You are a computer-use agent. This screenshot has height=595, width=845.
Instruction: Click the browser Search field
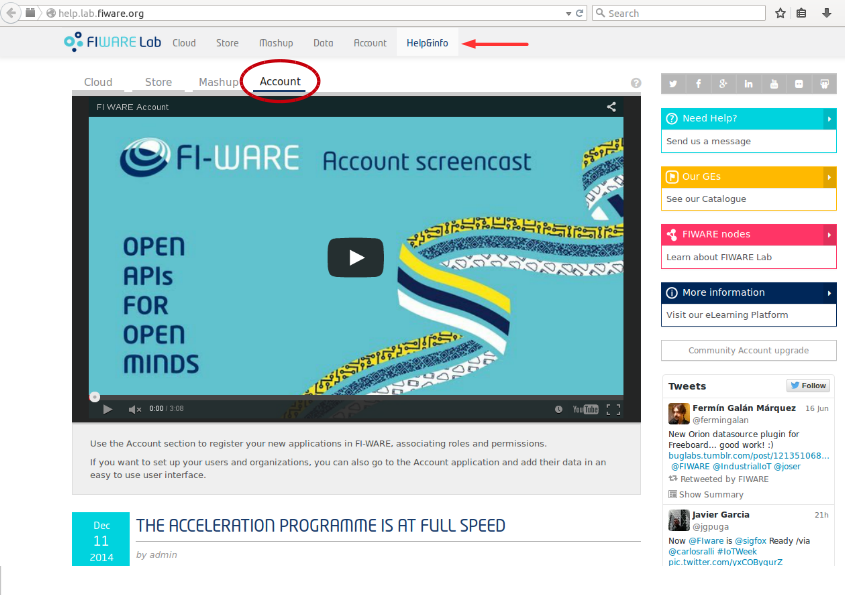679,13
